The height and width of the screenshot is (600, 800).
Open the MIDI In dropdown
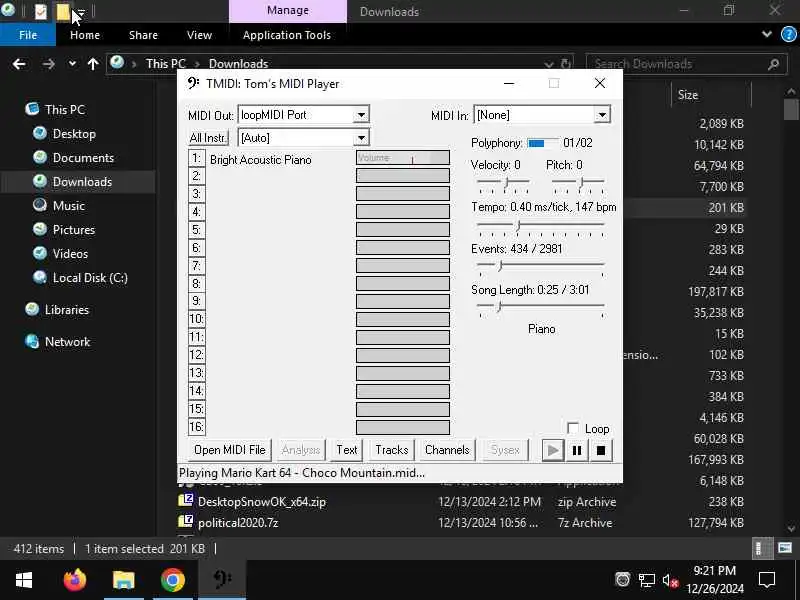coord(603,115)
